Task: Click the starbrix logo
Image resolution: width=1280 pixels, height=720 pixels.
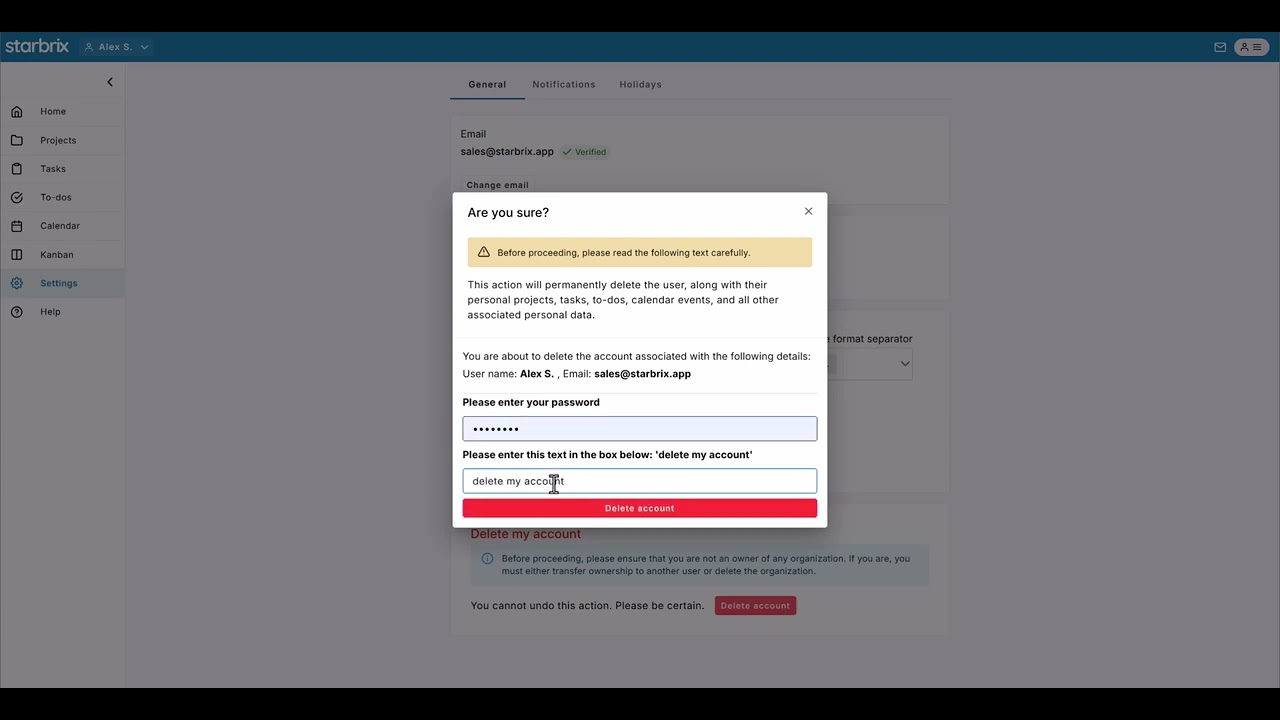Action: tap(37, 46)
